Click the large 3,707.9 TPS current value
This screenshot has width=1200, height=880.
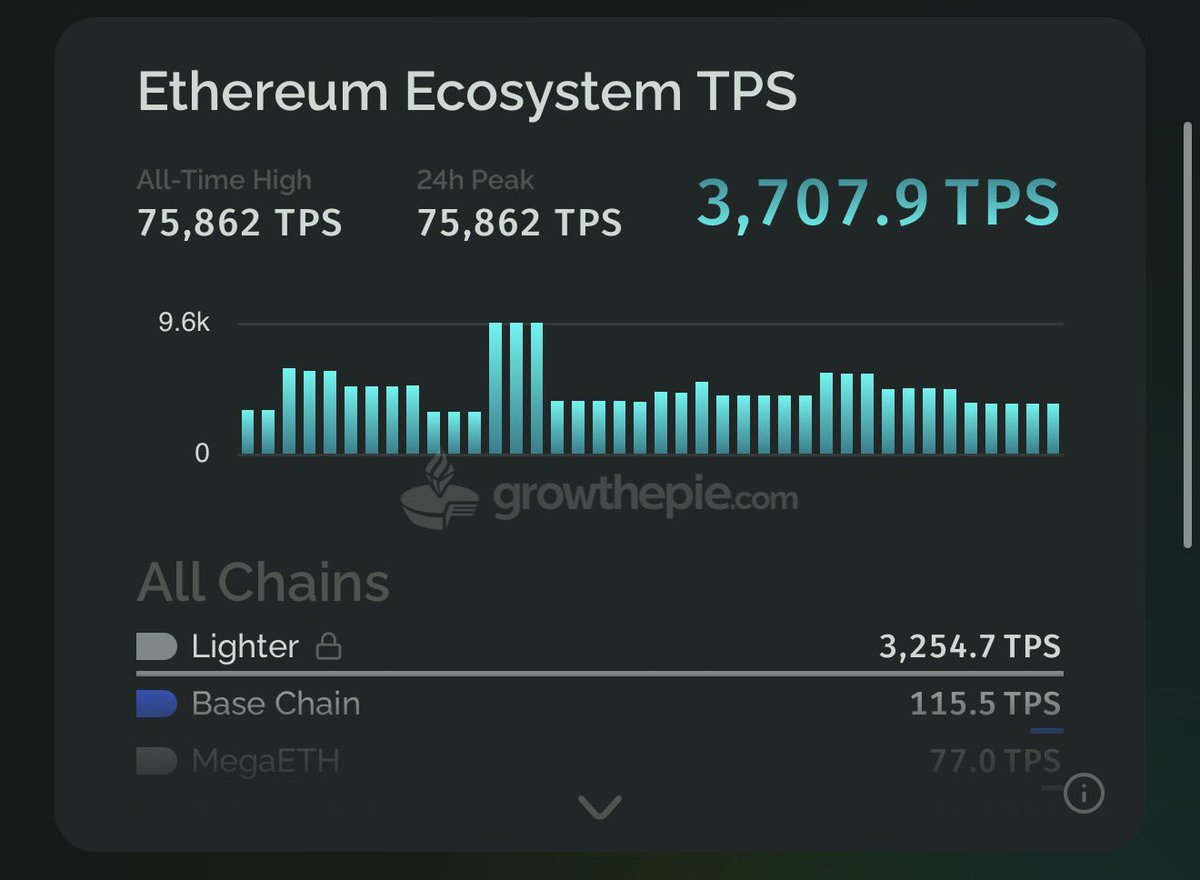point(877,202)
